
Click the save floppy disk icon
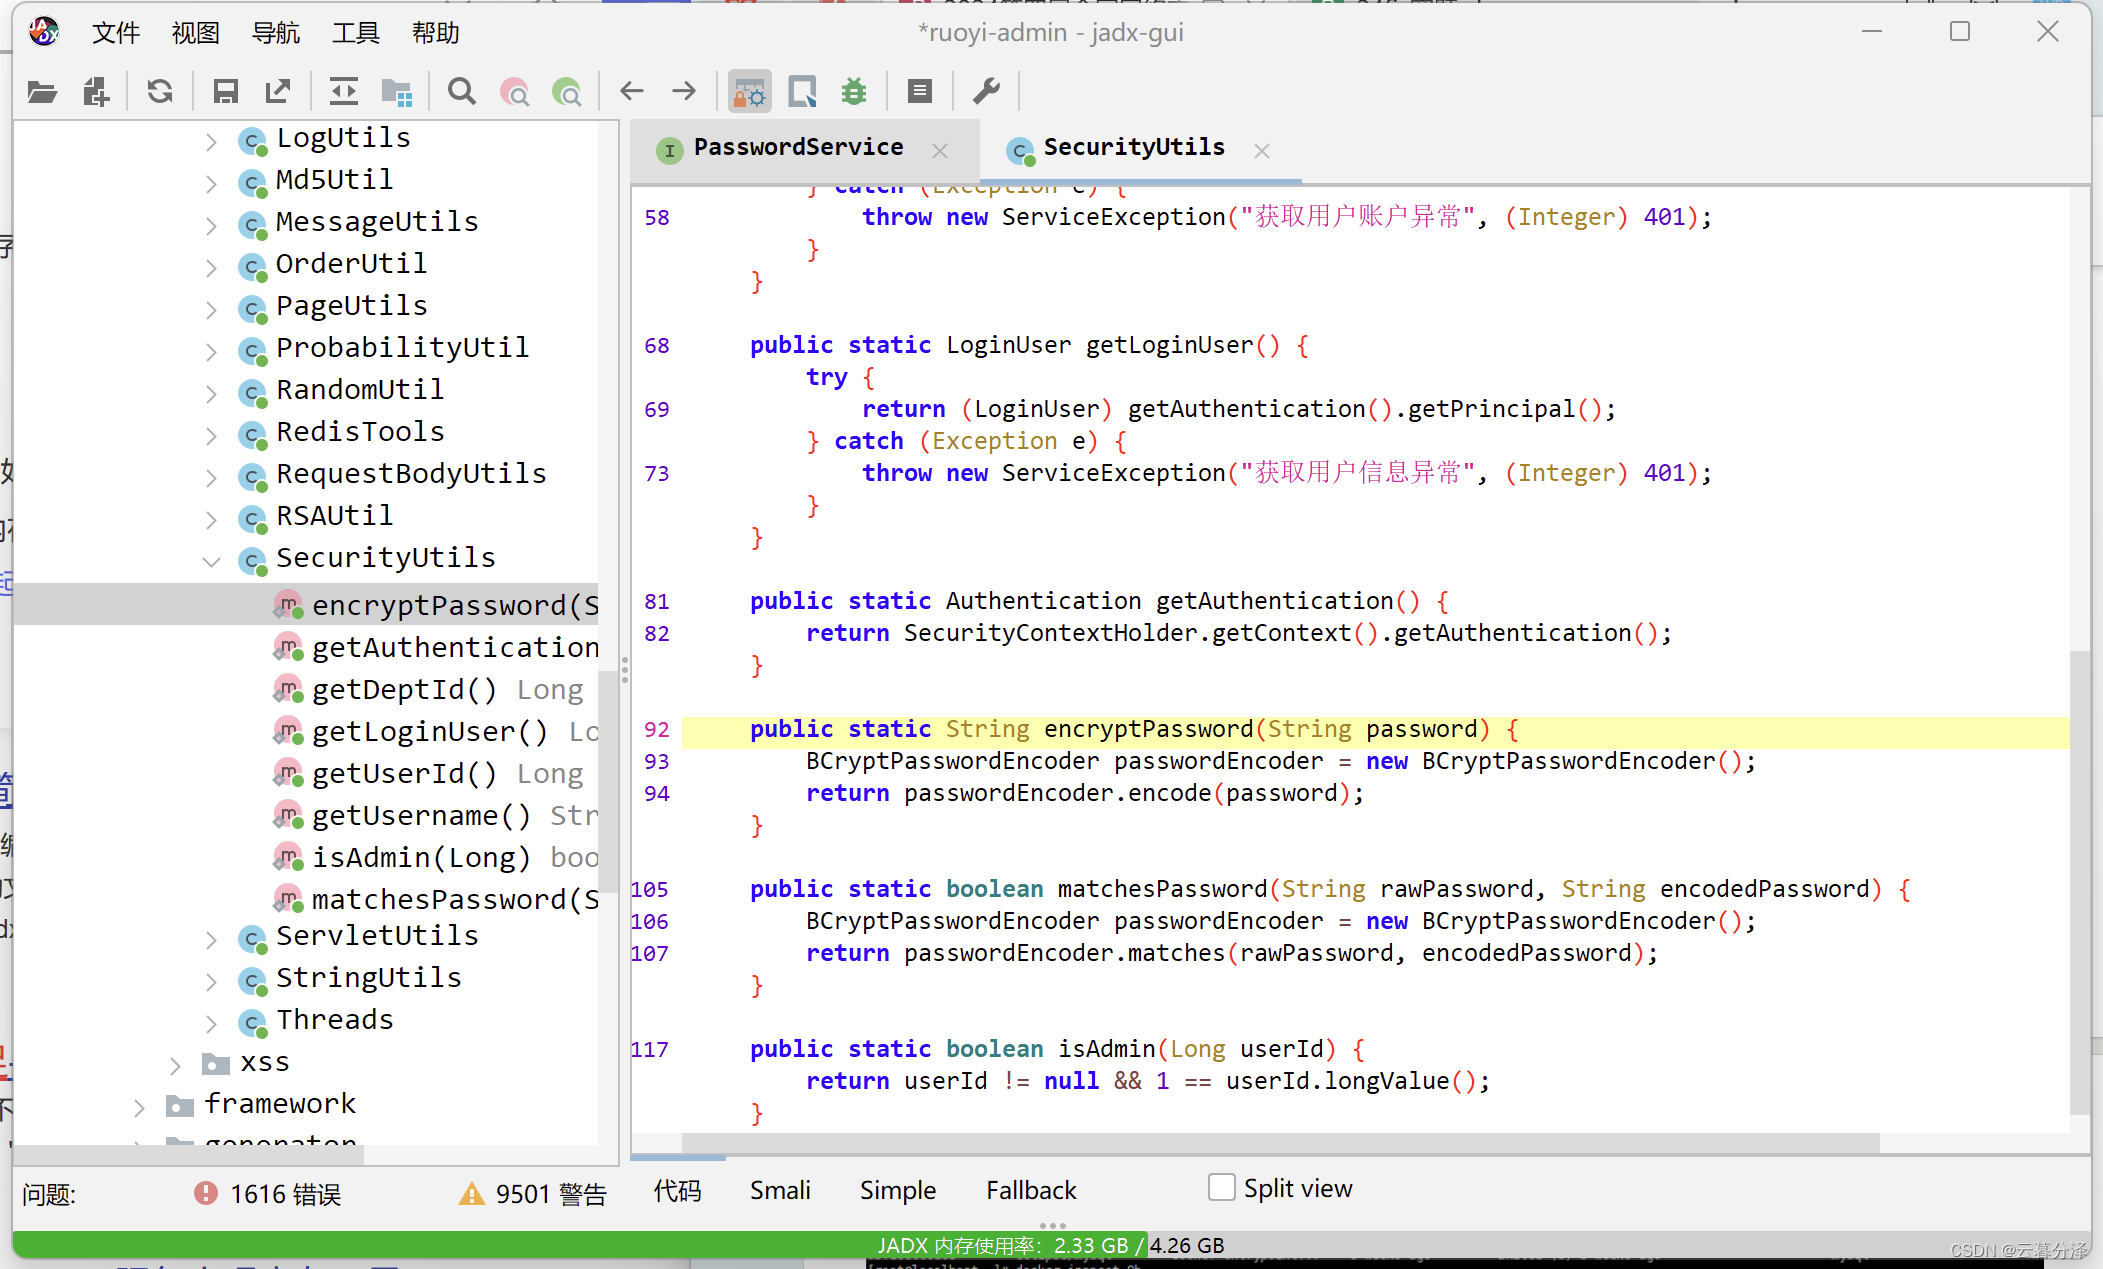point(226,92)
